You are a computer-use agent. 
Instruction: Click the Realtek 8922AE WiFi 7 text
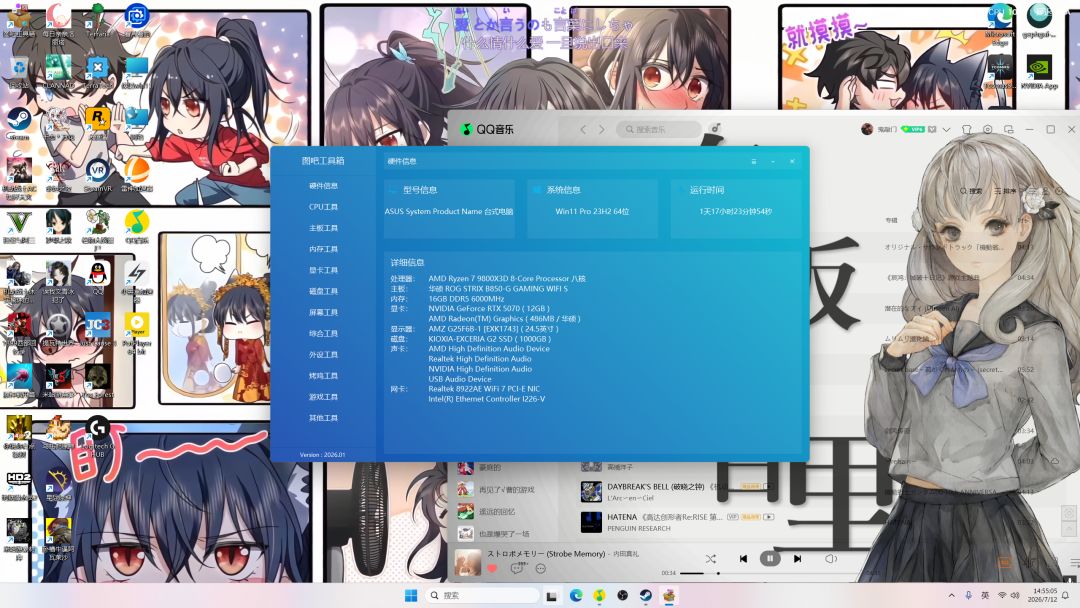click(x=484, y=389)
